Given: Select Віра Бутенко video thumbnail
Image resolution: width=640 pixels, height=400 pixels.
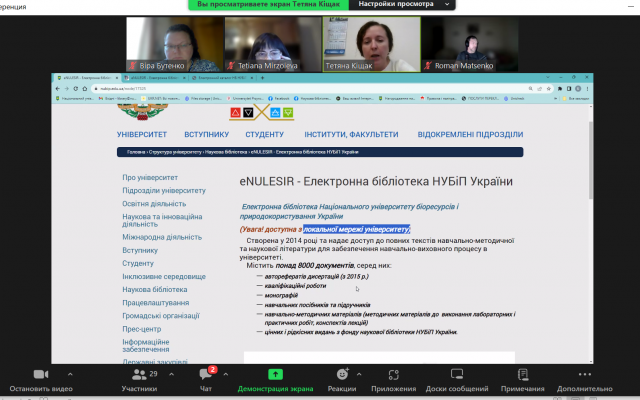Looking at the screenshot, I should coord(175,44).
